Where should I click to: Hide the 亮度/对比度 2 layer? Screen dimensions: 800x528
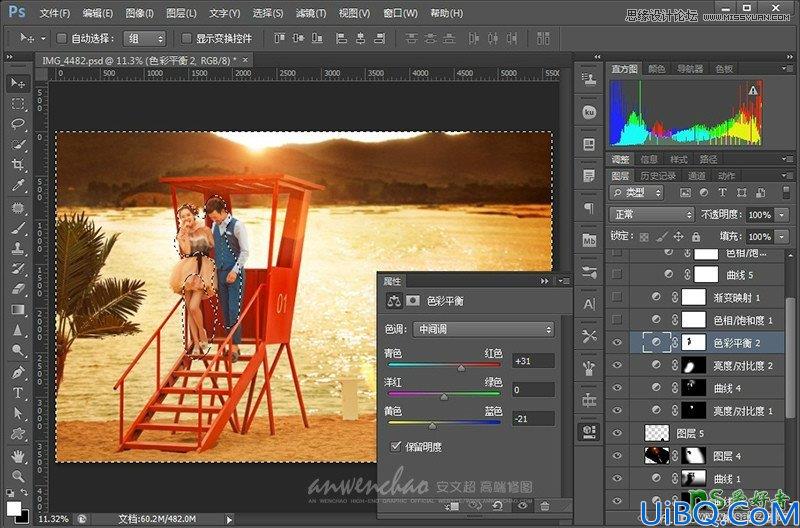point(617,365)
